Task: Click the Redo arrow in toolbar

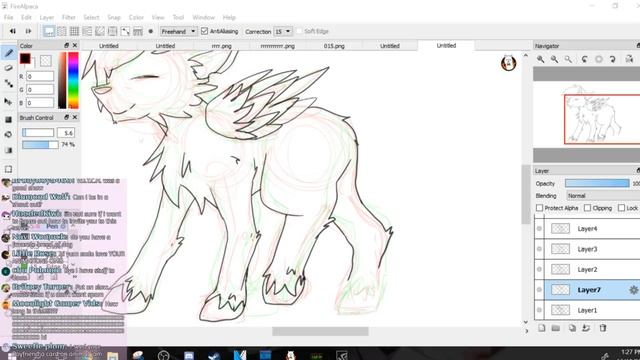Action: point(28,31)
